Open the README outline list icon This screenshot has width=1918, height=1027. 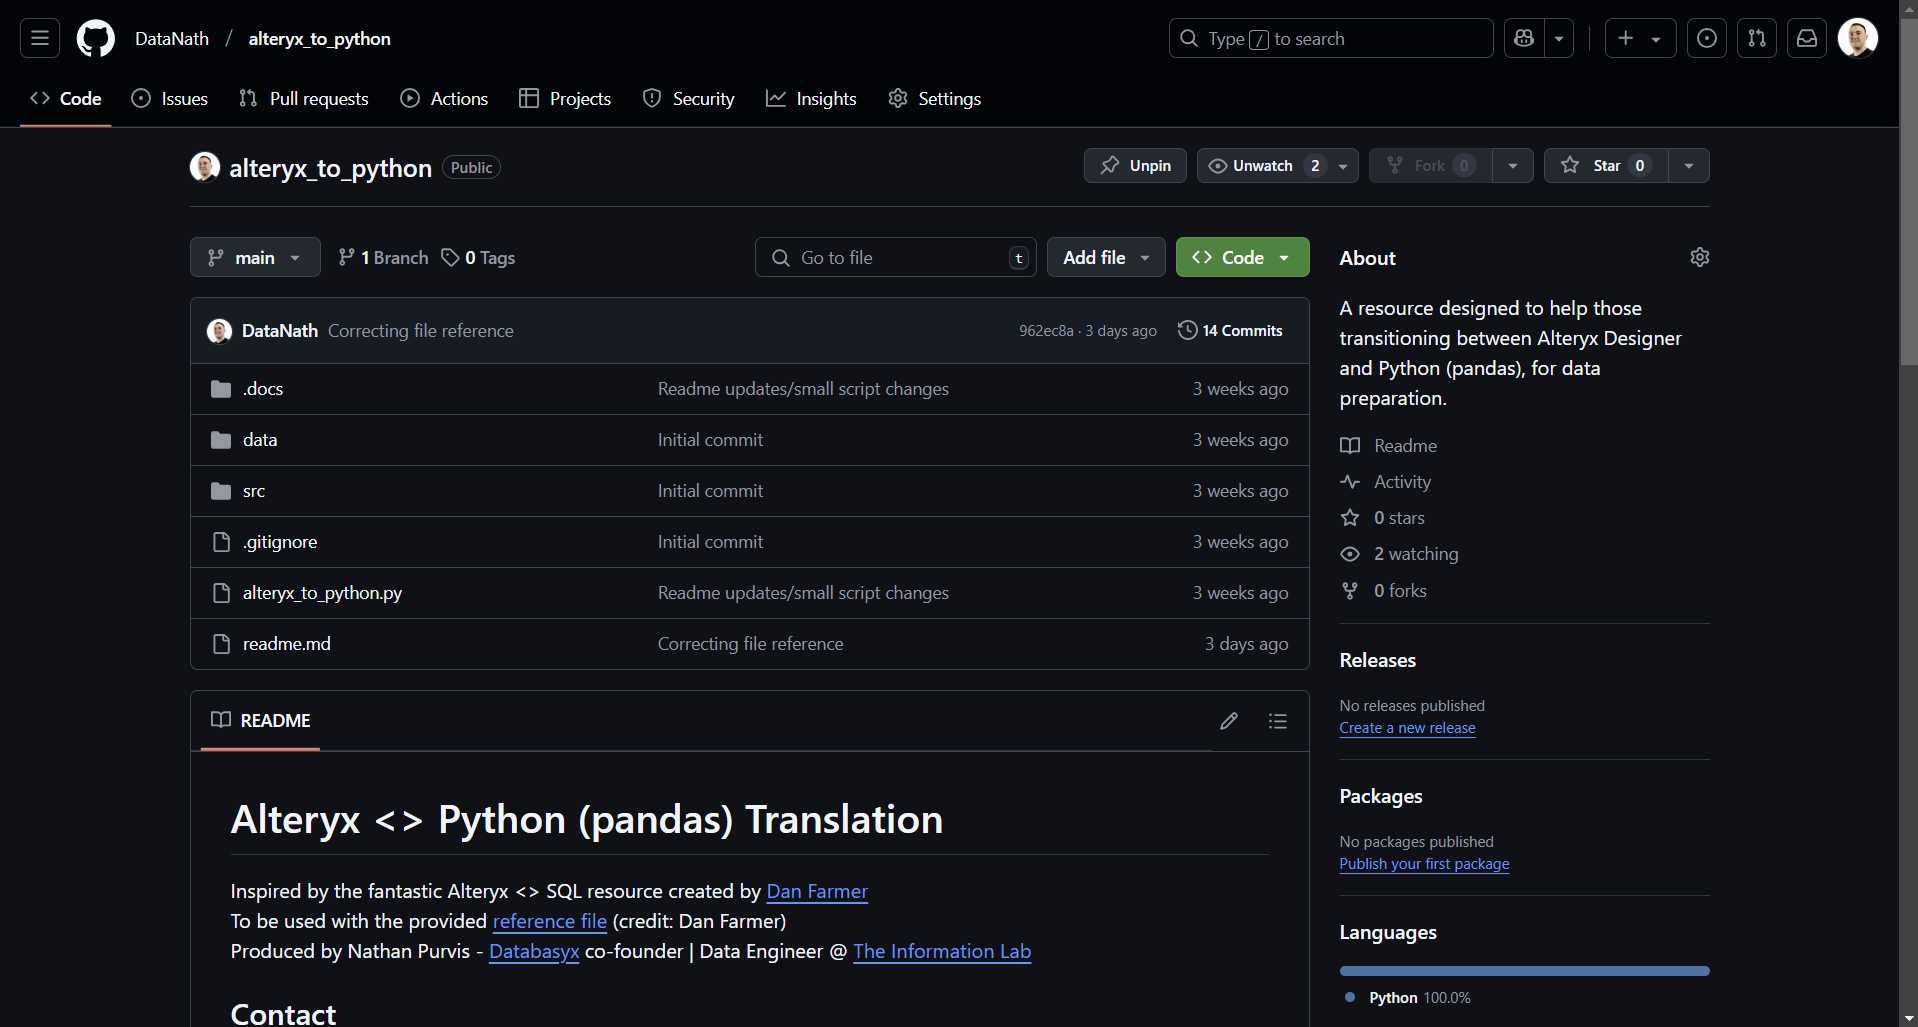coord(1277,720)
